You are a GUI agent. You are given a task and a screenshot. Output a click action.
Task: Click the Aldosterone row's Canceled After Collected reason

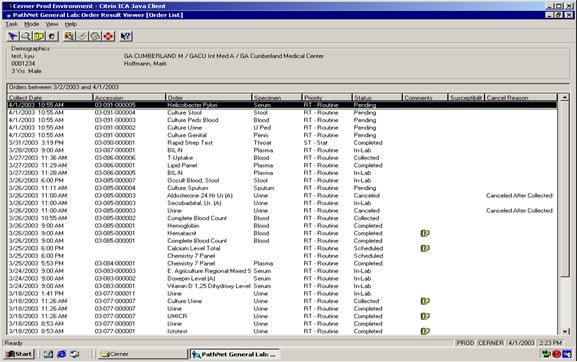point(519,195)
